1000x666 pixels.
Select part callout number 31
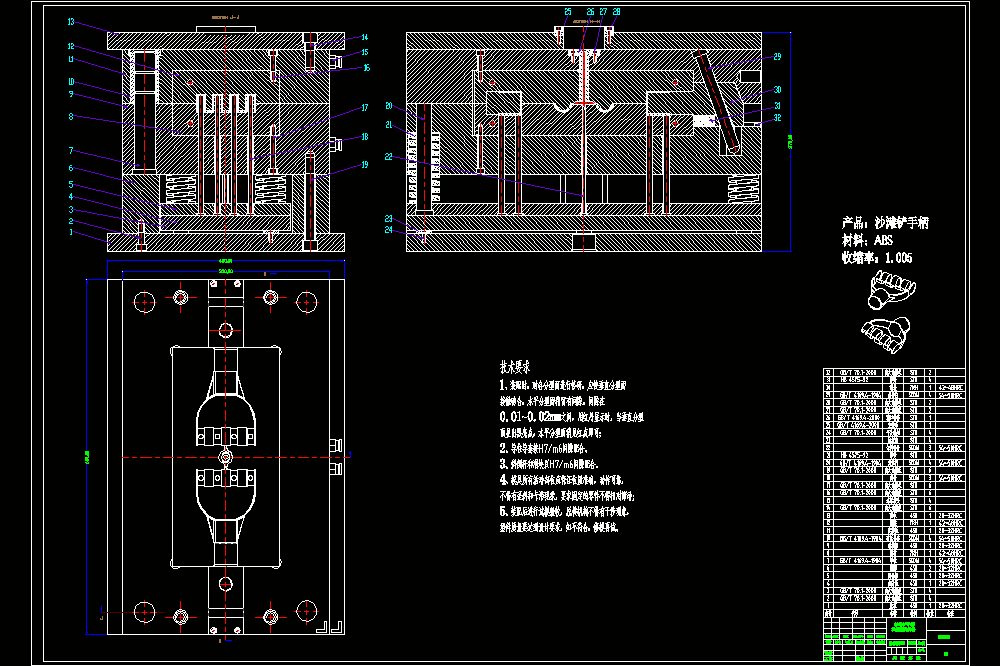777,106
